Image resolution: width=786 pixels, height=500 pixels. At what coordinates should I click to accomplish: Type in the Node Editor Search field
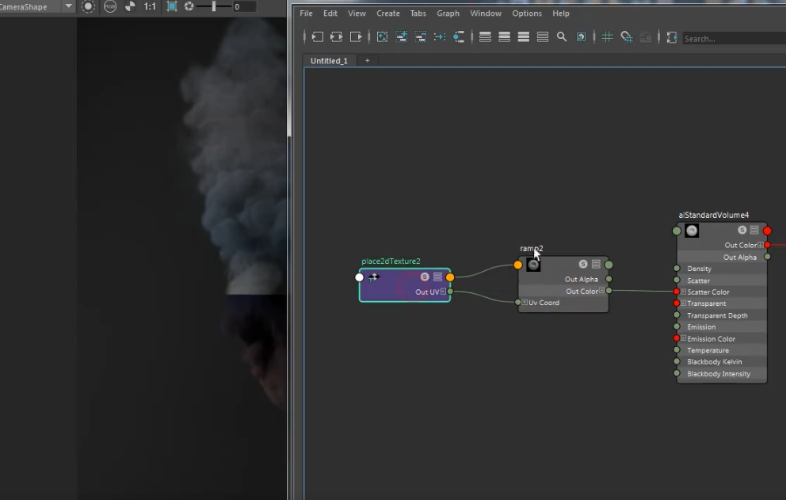734,39
